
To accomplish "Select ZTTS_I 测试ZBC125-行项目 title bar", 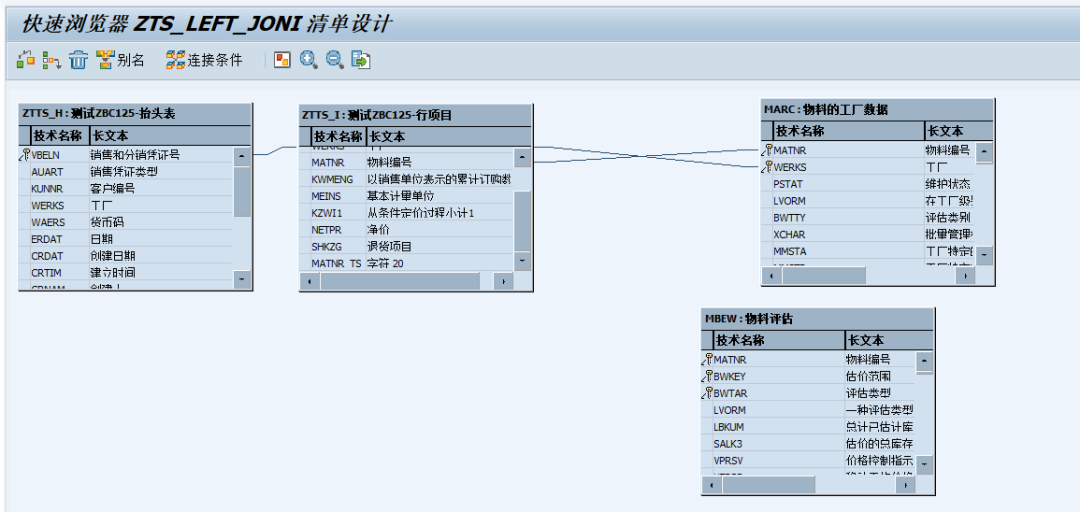I will (416, 115).
